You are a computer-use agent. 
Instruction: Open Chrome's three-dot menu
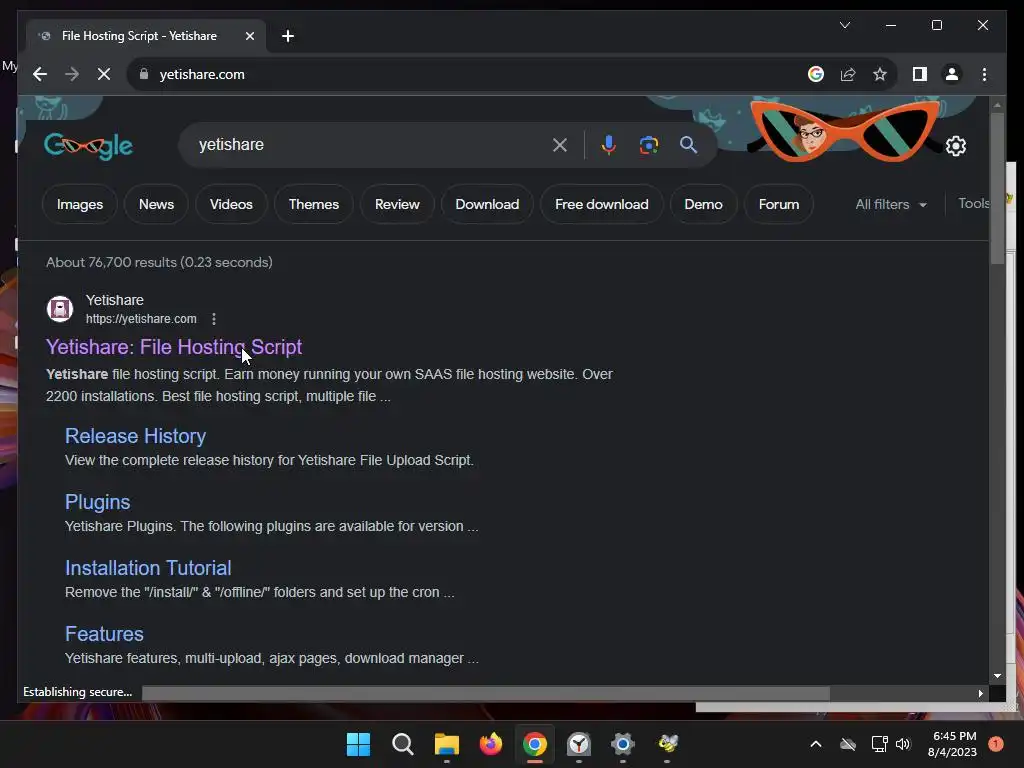[984, 74]
